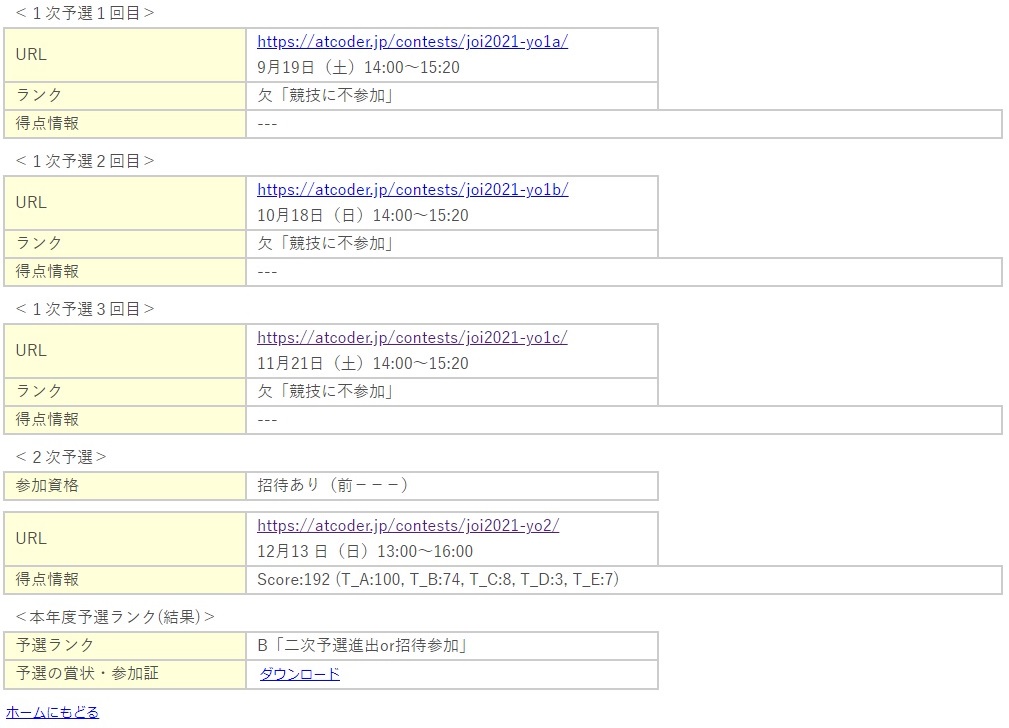Open the joi2021-yo1a contest link
The height and width of the screenshot is (728, 1009).
(412, 42)
